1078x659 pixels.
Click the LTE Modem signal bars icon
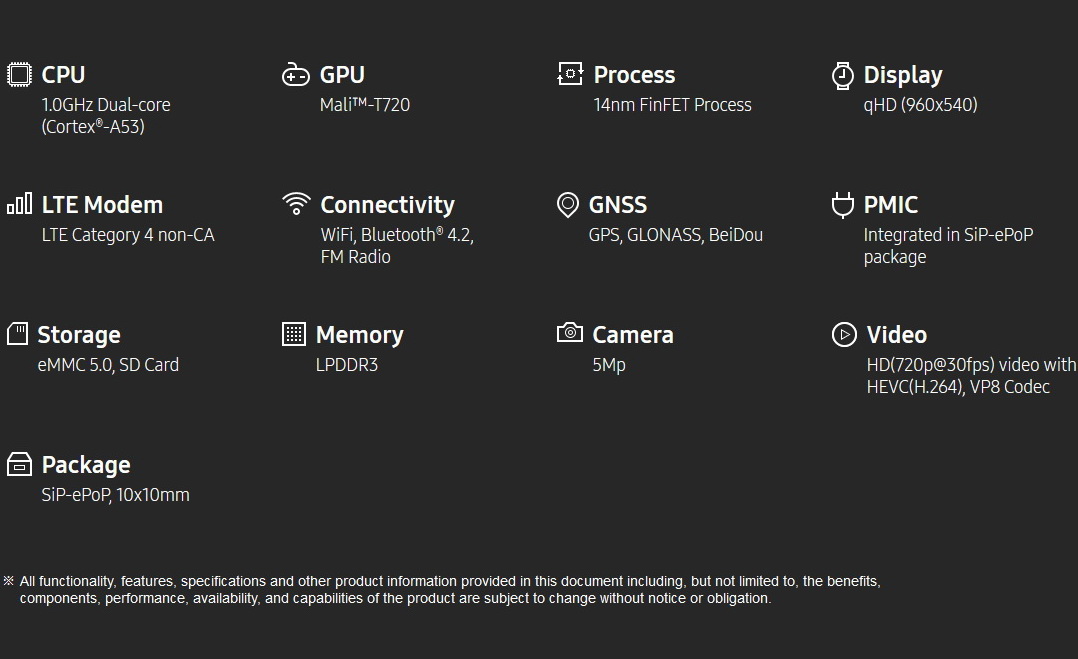(19, 204)
